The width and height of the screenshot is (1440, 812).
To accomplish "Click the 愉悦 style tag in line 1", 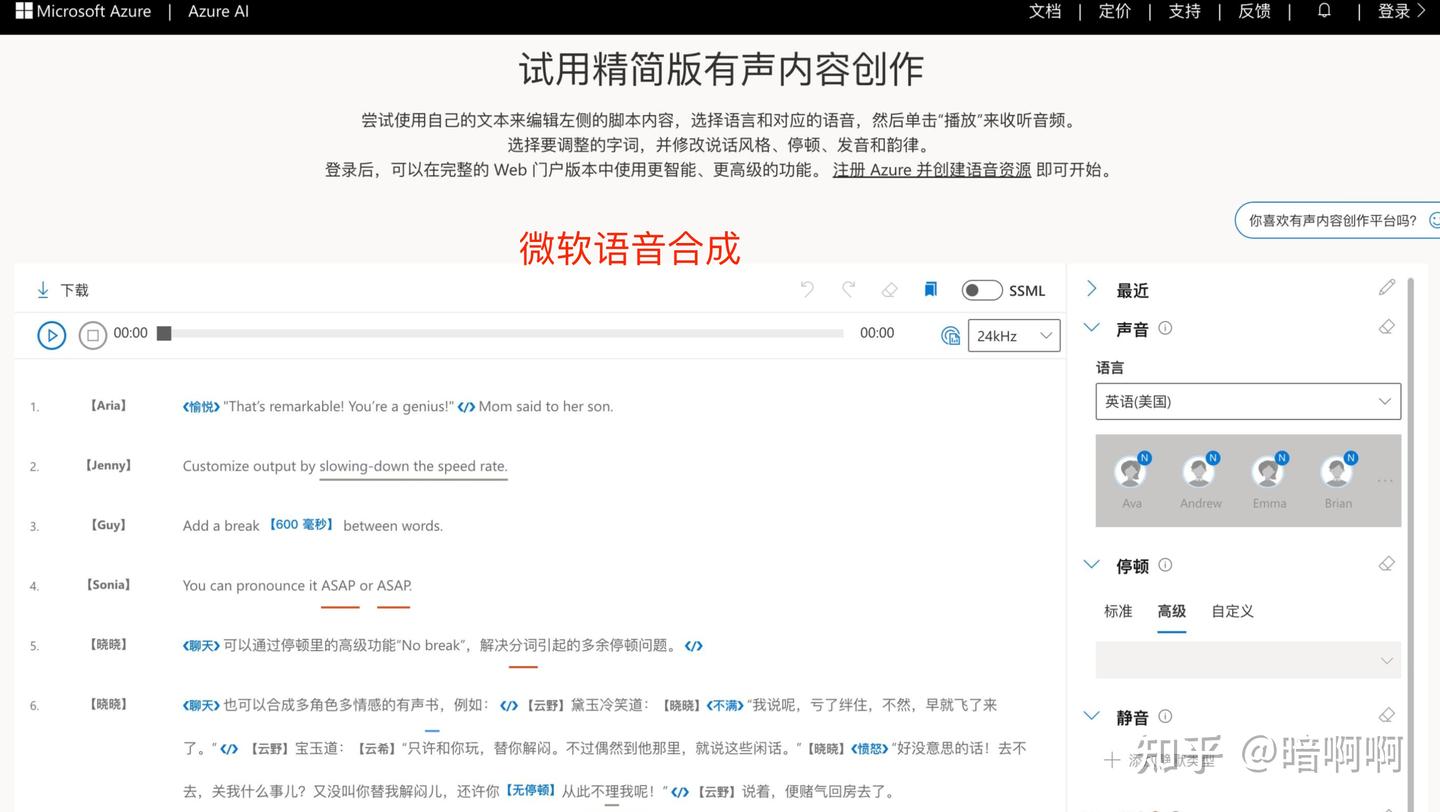I will (201, 407).
